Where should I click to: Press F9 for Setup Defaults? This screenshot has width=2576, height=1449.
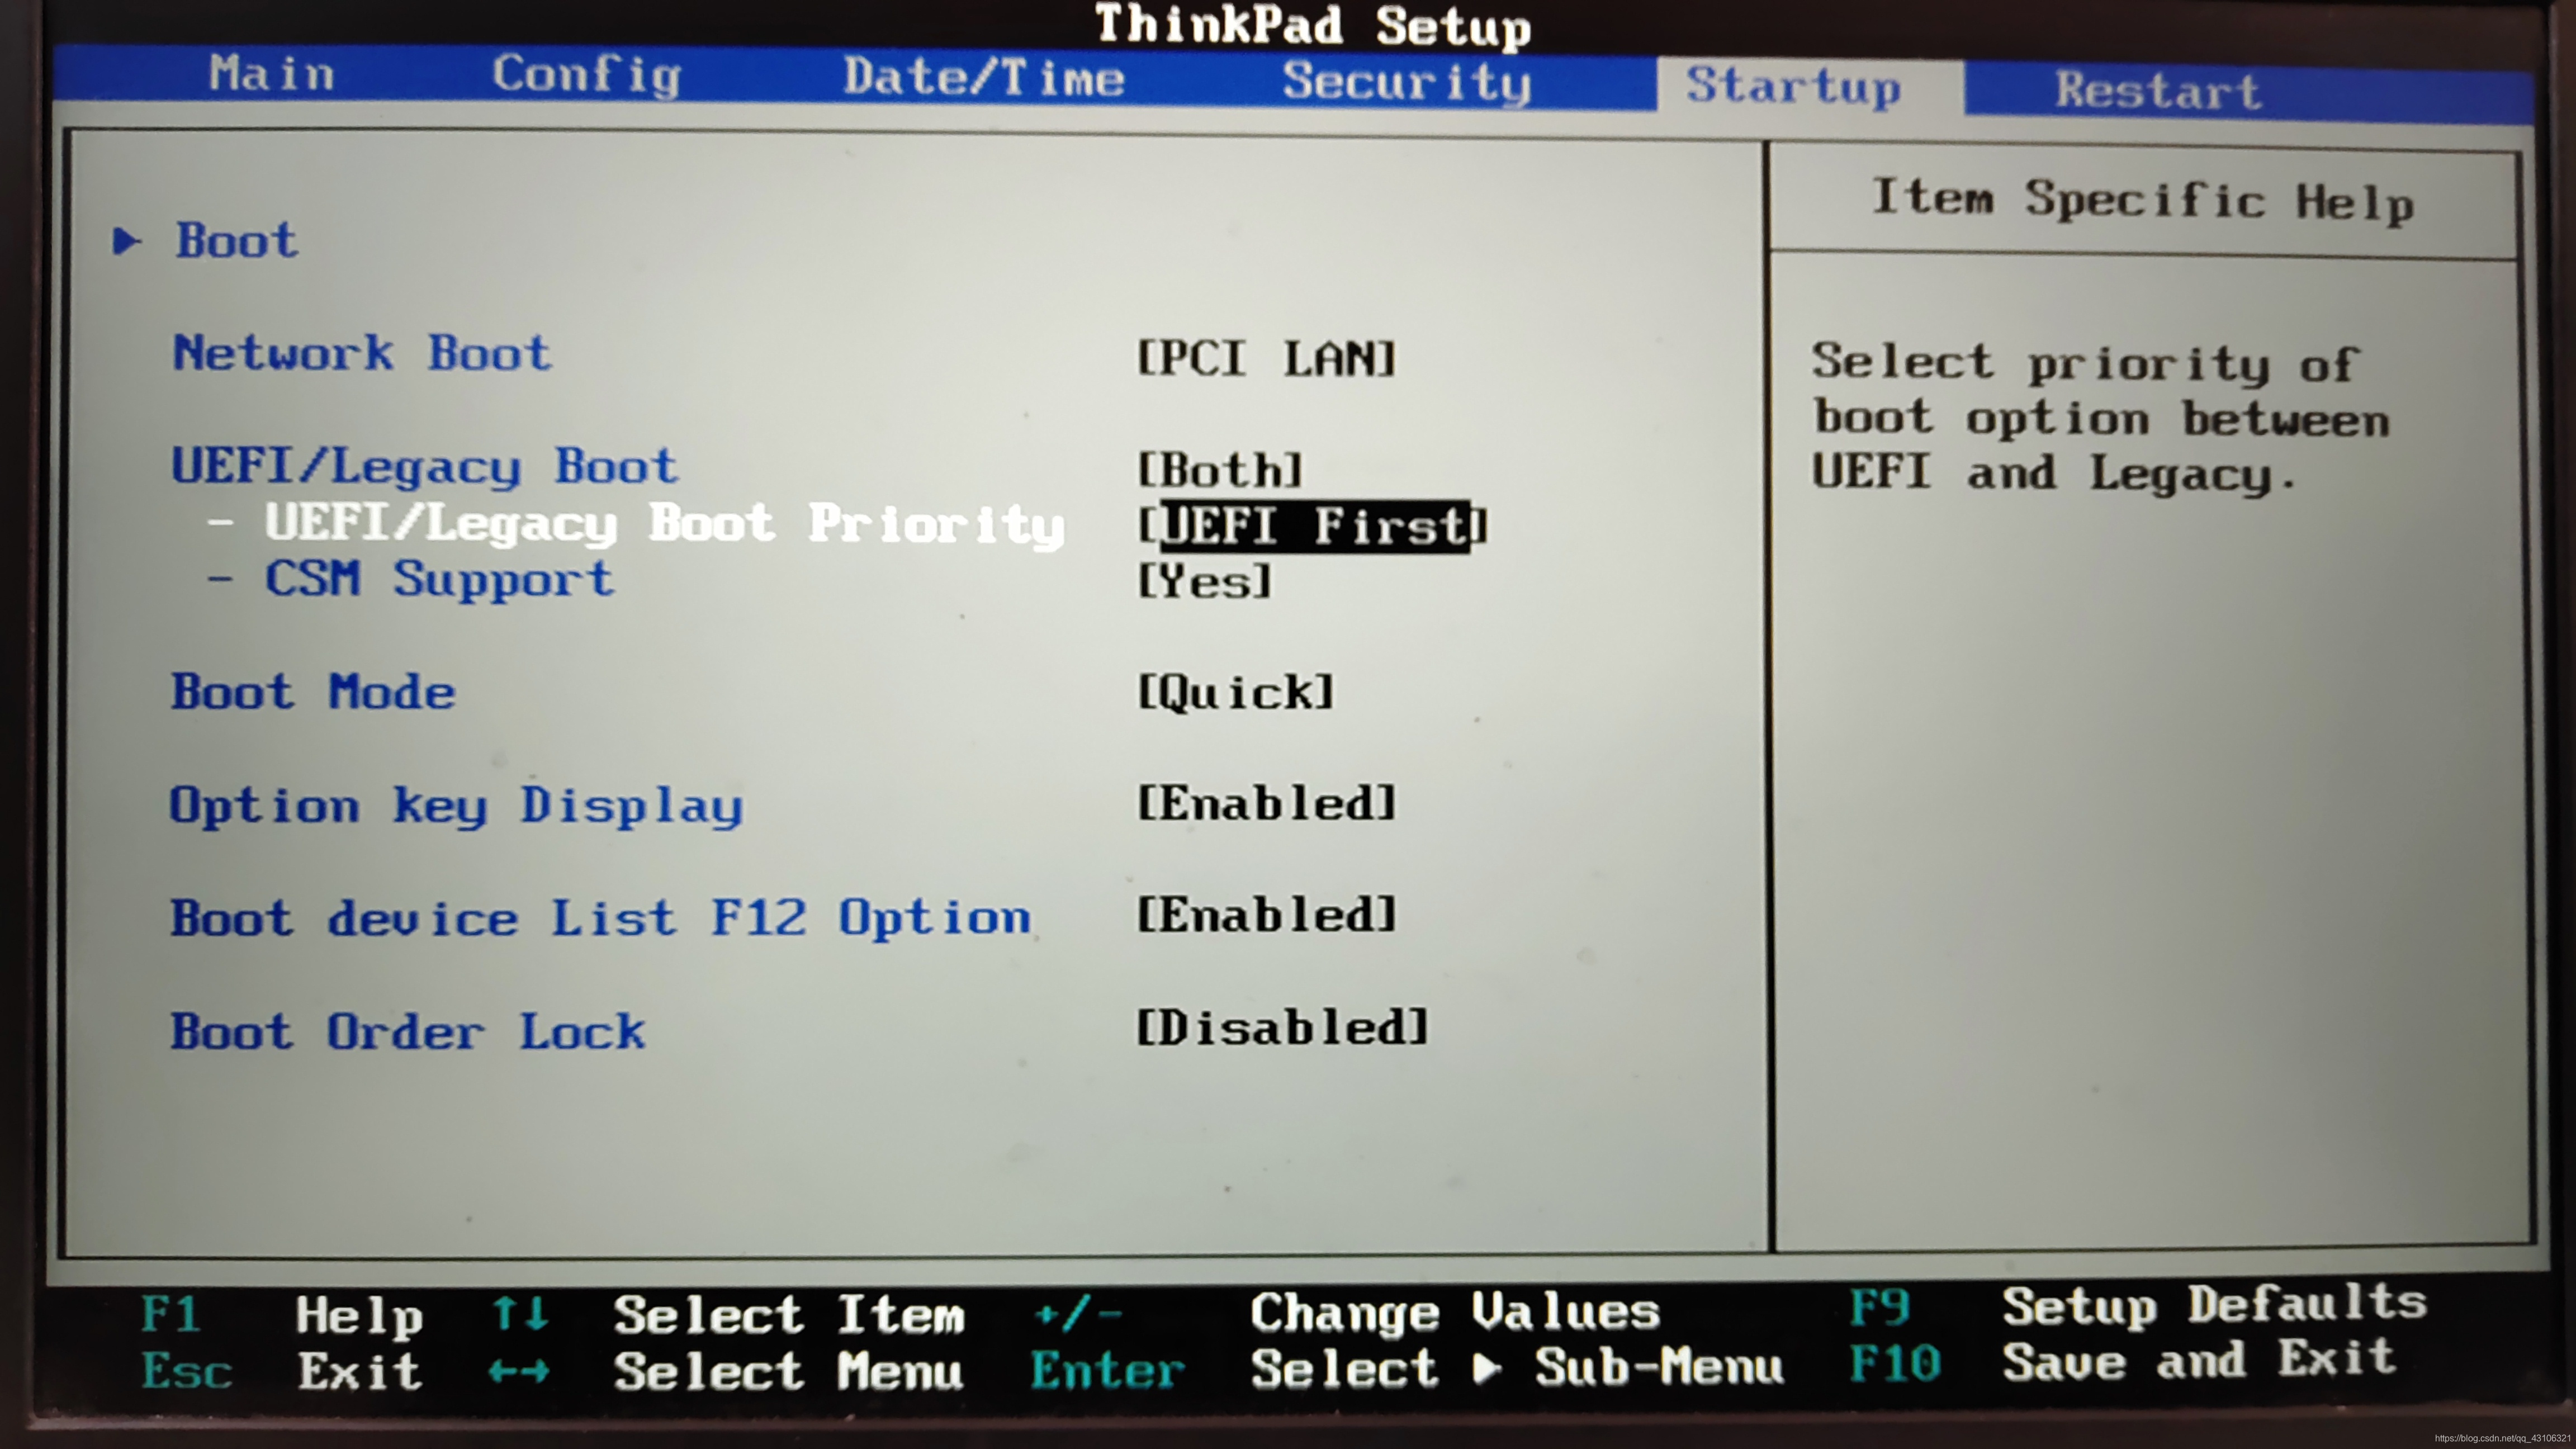point(2123,1306)
